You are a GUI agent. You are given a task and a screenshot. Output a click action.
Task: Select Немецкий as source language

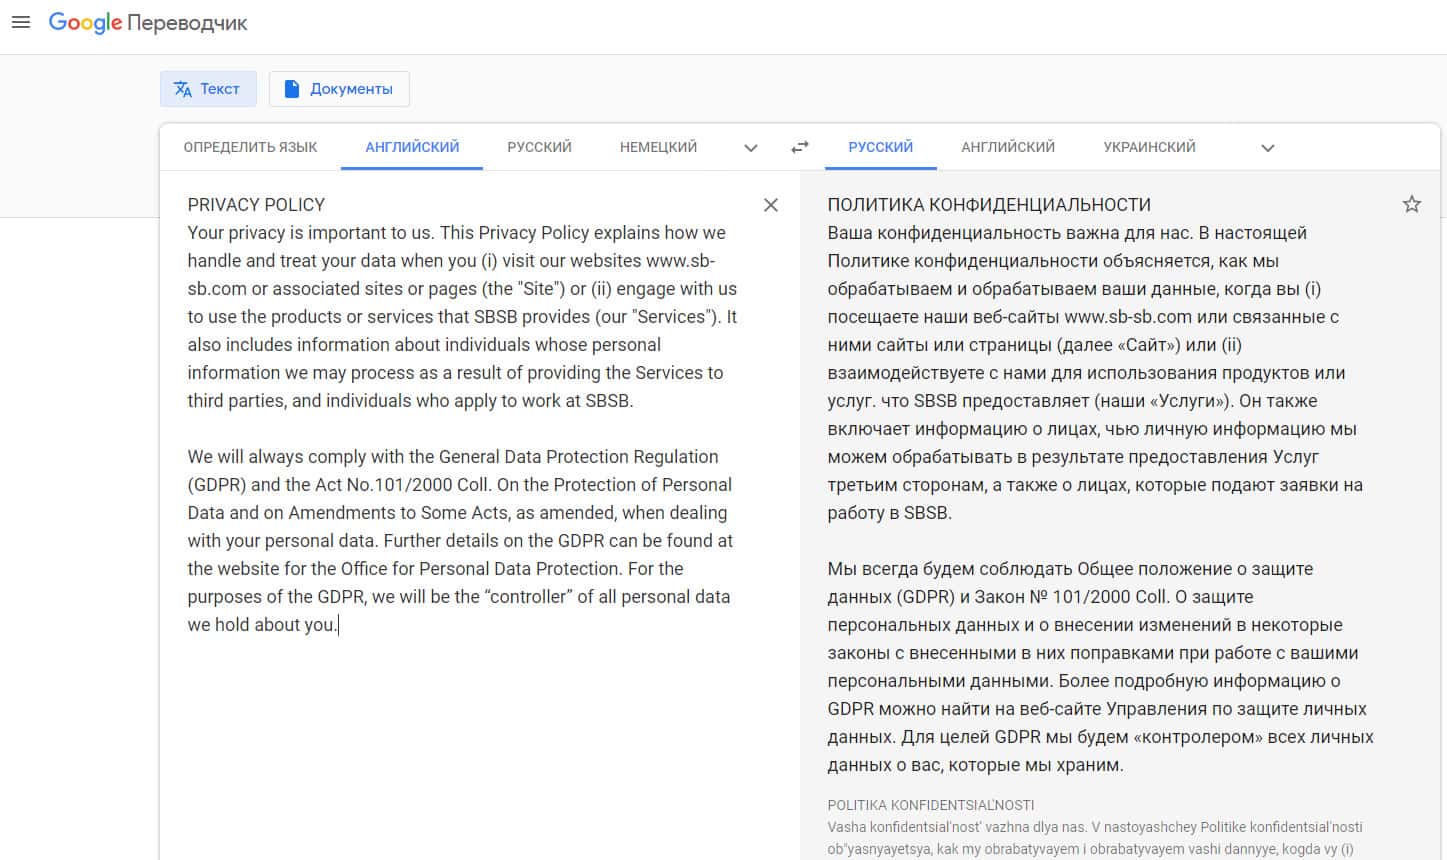(x=658, y=147)
